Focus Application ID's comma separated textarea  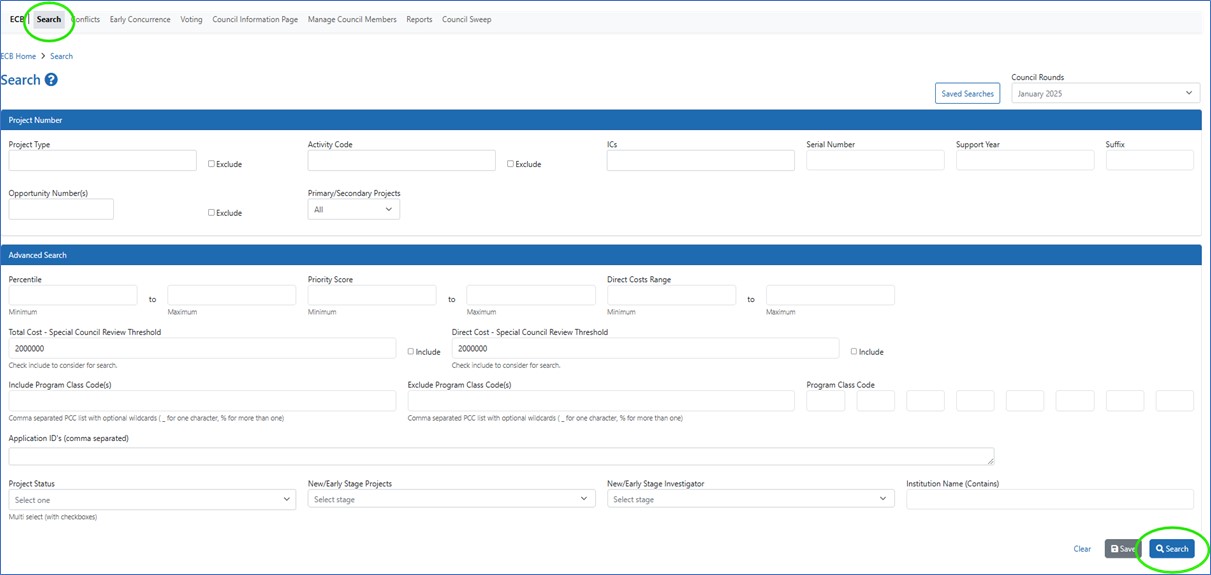[x=501, y=456]
